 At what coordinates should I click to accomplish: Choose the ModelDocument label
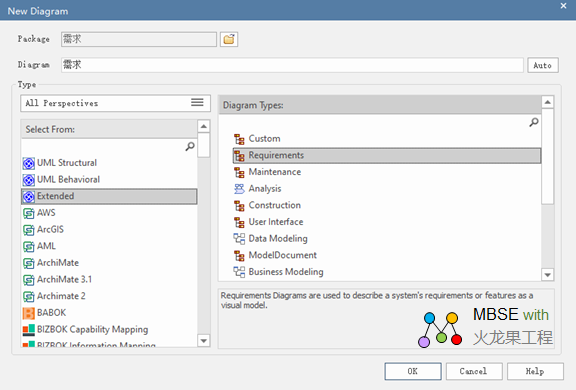tap(282, 255)
